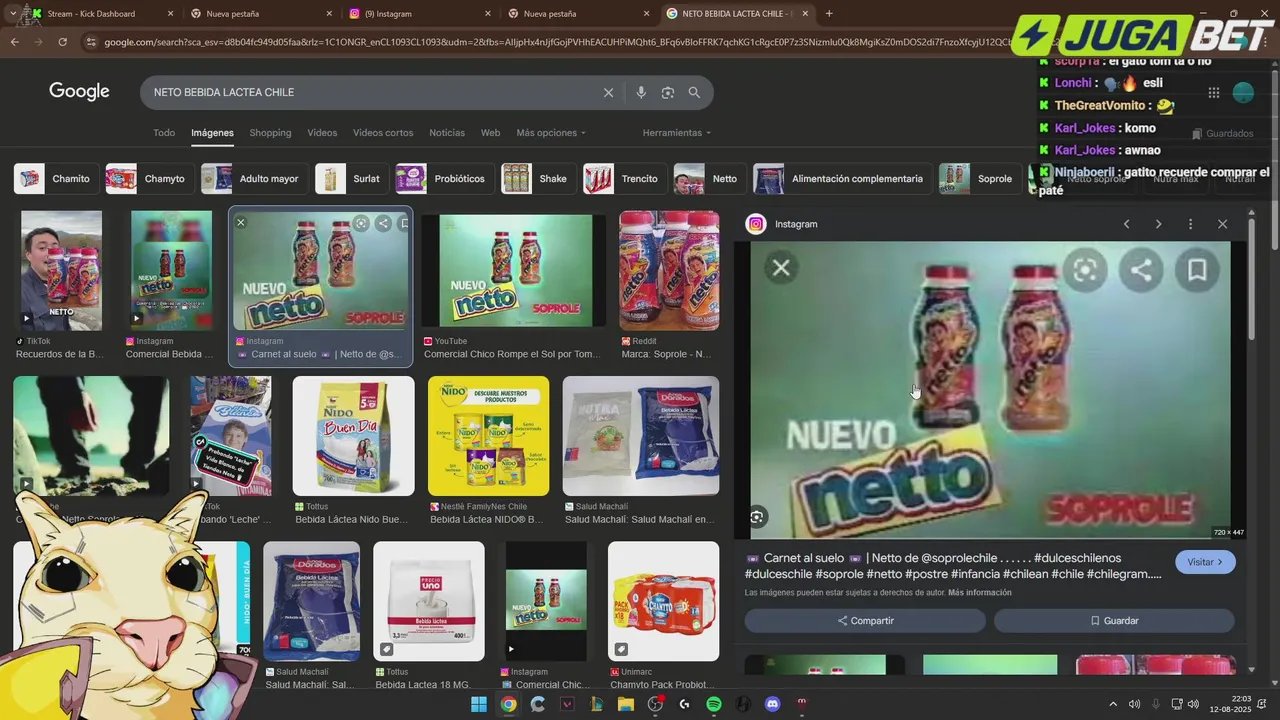Start voice search with the microphone icon

641,92
